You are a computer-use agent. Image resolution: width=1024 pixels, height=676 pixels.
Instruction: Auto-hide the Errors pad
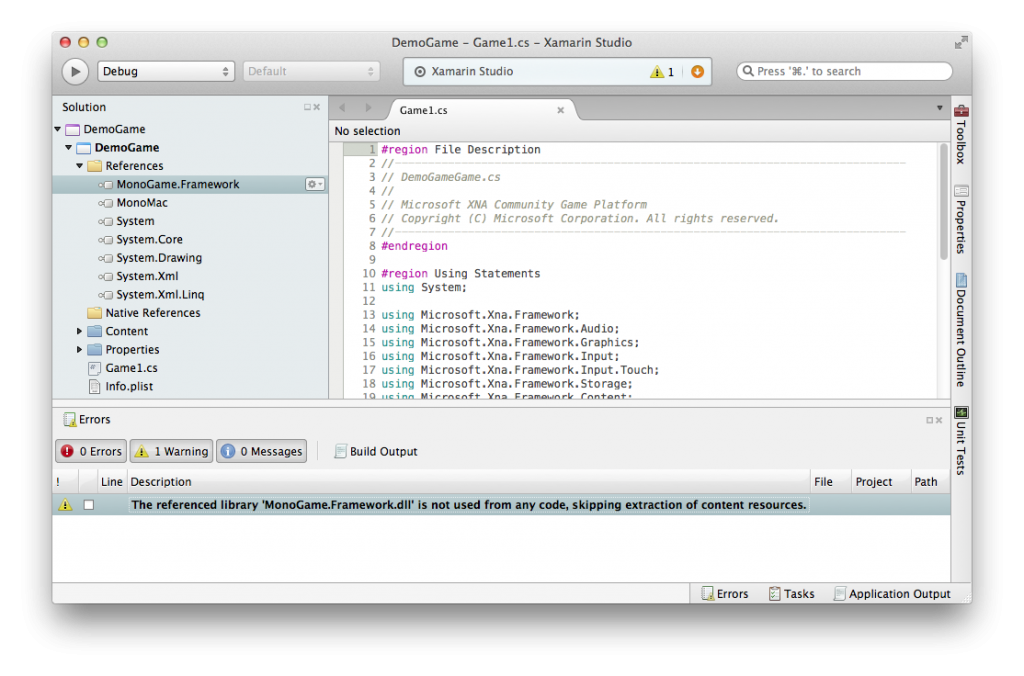929,420
